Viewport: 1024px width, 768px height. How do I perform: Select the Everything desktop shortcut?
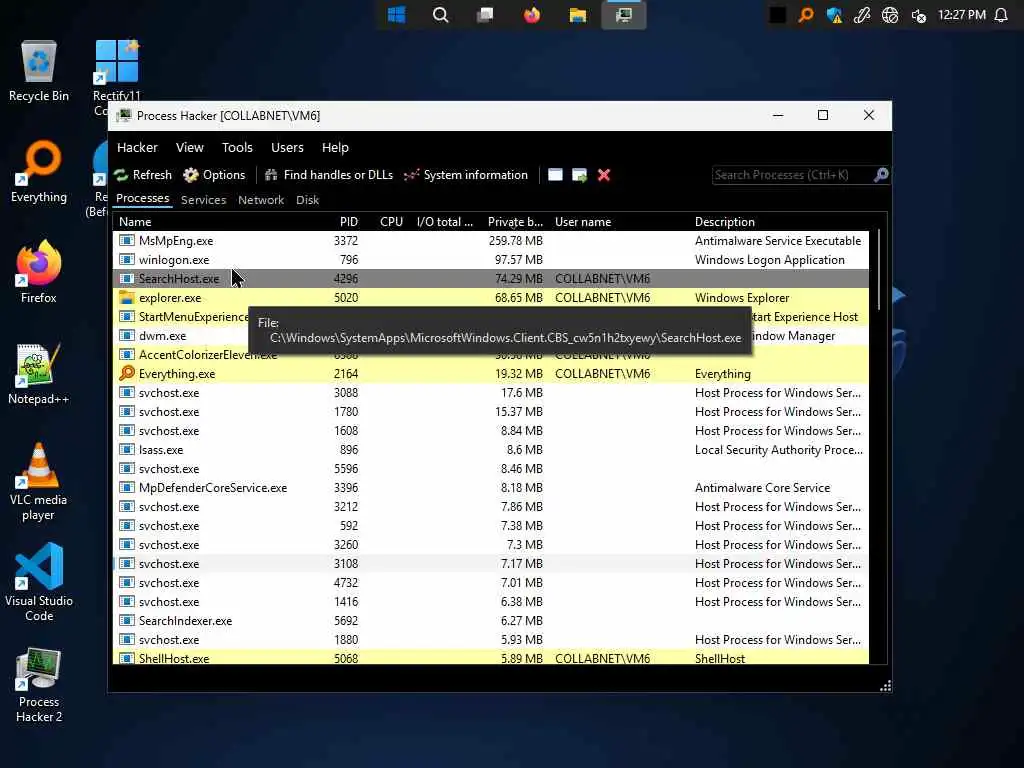(39, 172)
